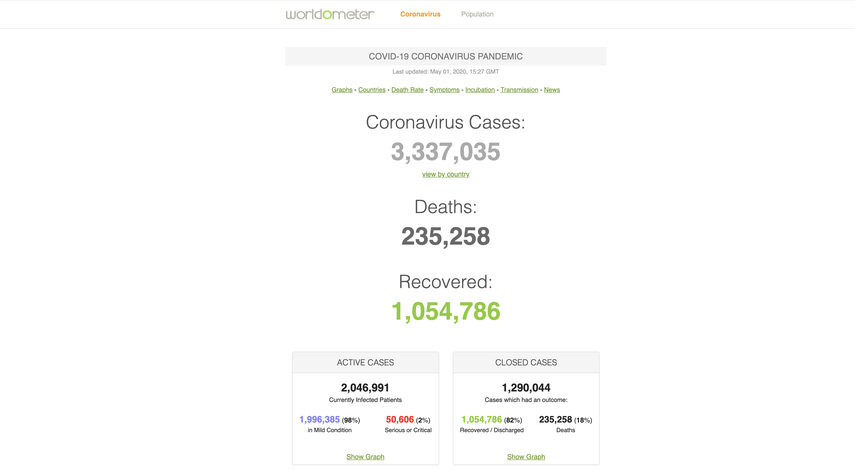855x471 pixels.
Task: Open the Graphs link
Action: [x=342, y=90]
